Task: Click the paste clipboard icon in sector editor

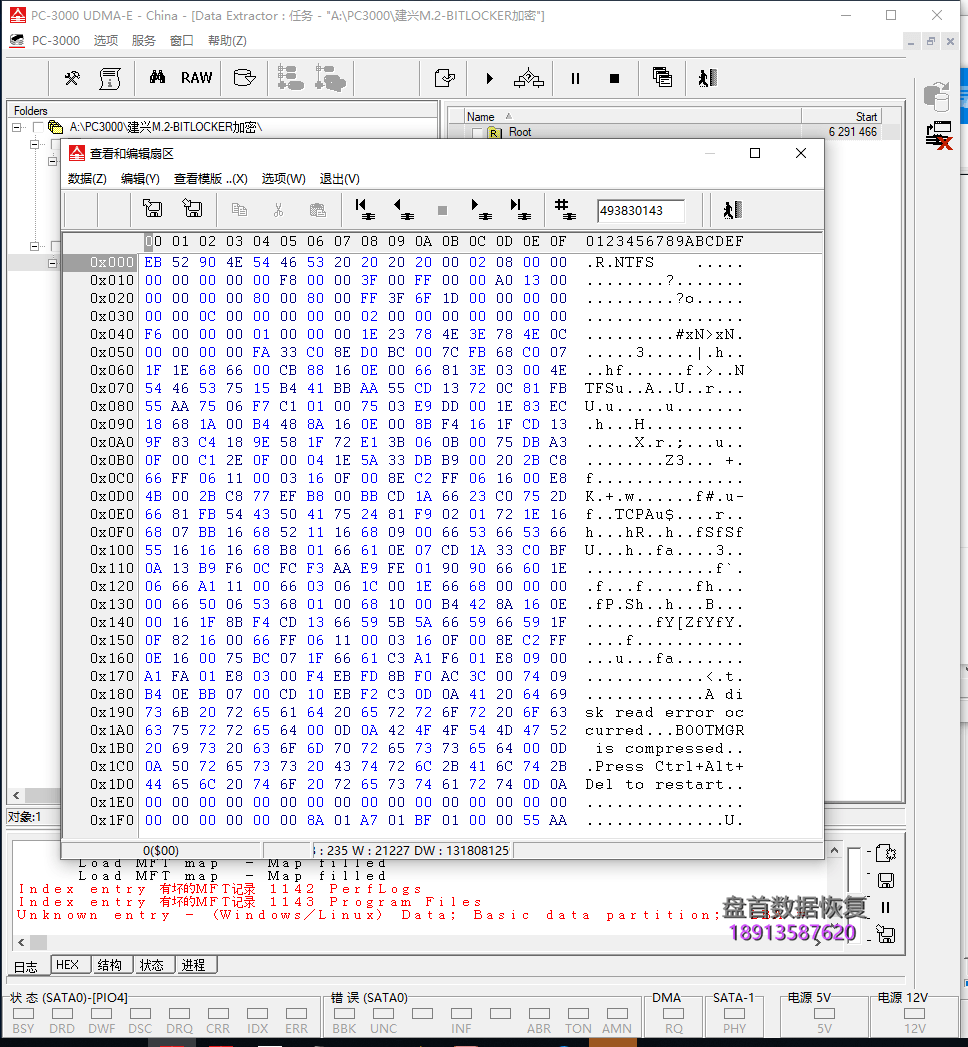Action: (x=318, y=210)
